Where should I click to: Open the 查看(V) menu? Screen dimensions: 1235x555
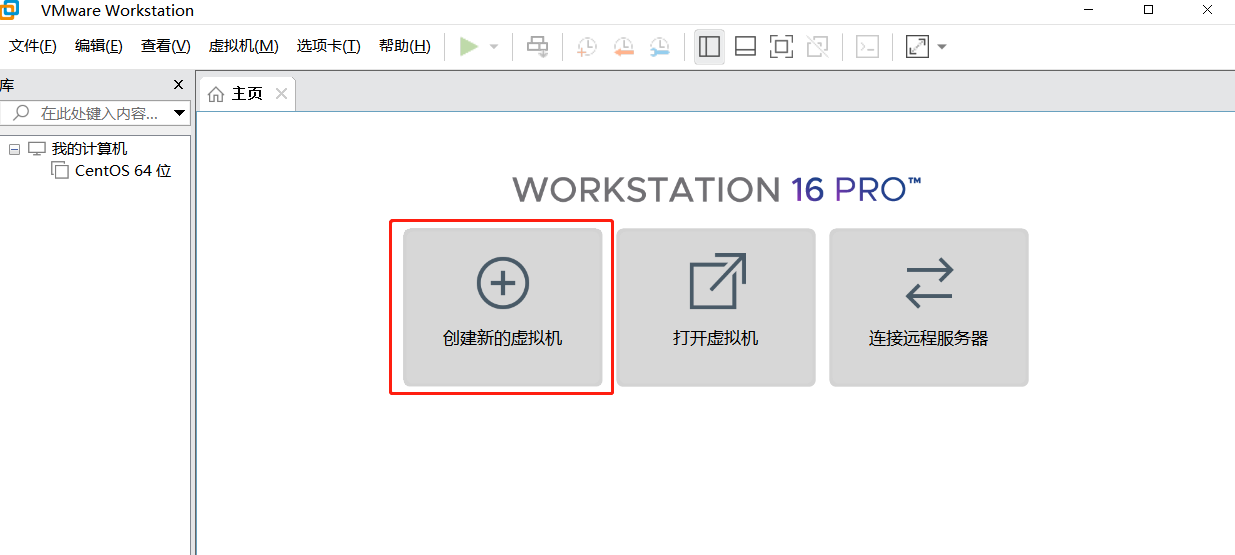166,46
